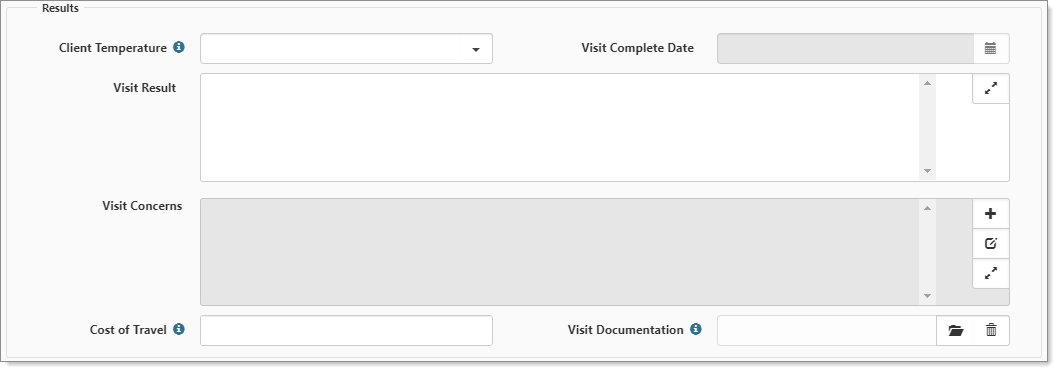Click the Visit Result scrollbar up arrow
The image size is (1058, 372).
pos(927,83)
